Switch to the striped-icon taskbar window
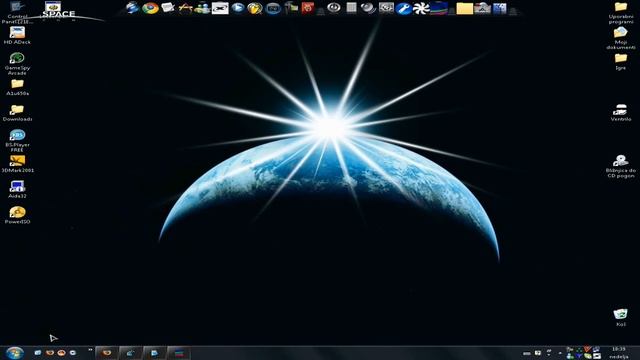 [178, 353]
